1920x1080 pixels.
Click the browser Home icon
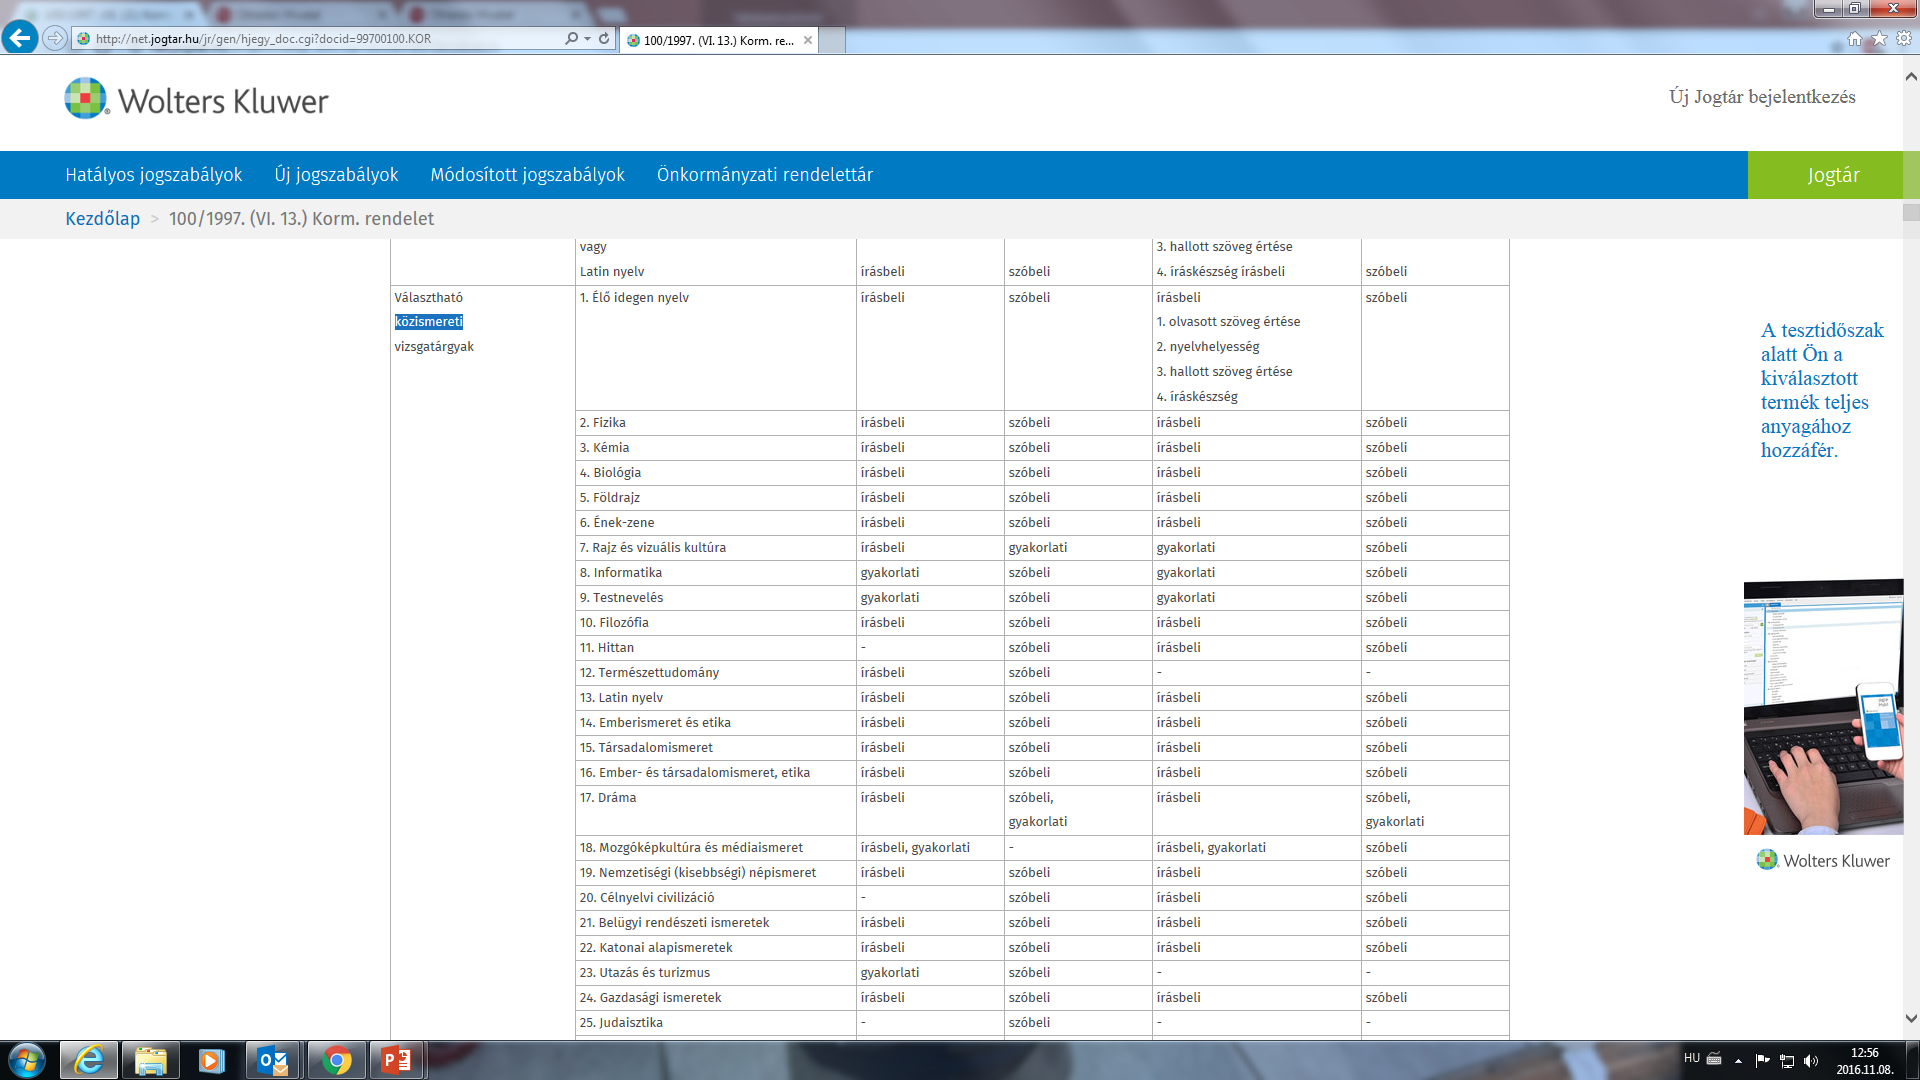pyautogui.click(x=1855, y=39)
